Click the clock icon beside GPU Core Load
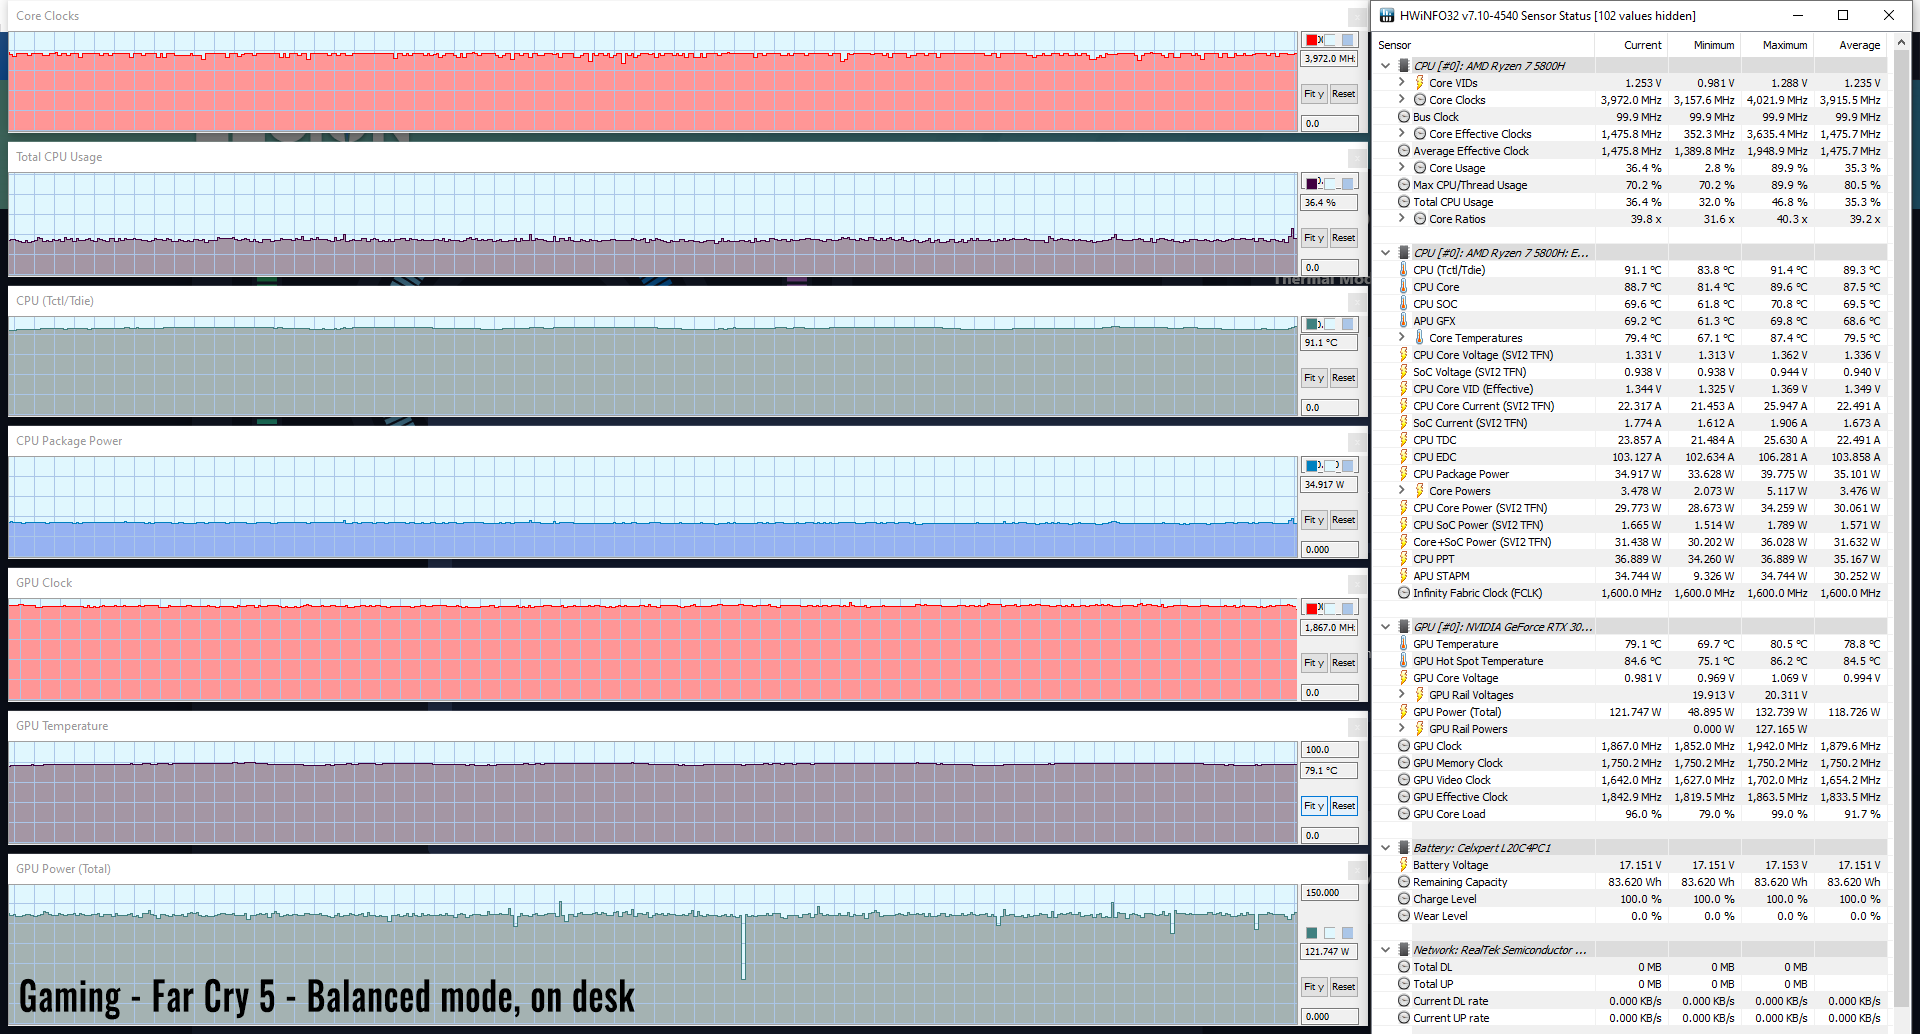The image size is (1920, 1034). [1404, 814]
